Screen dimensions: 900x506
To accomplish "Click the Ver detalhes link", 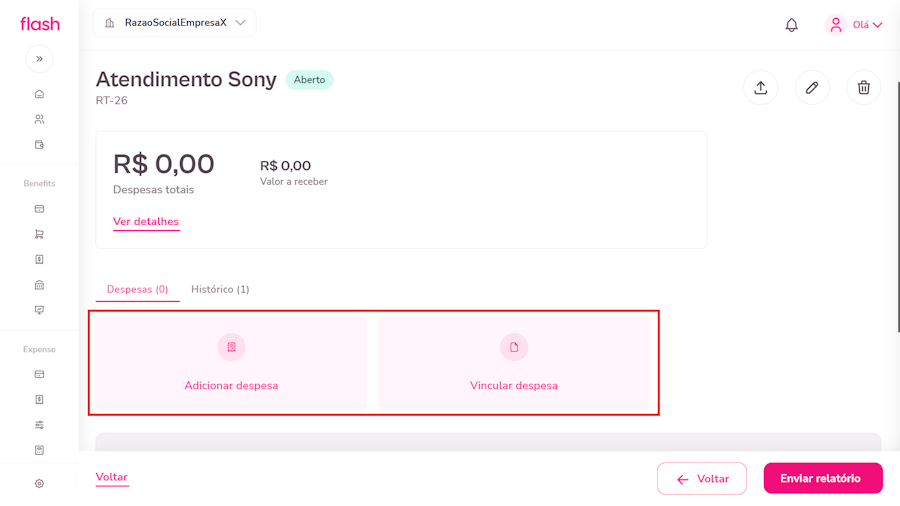I will [x=146, y=222].
